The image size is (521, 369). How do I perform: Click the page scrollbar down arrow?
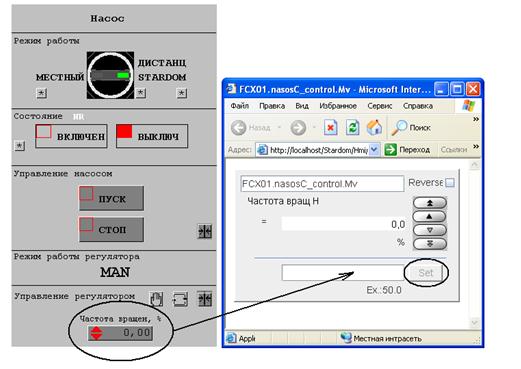point(475,322)
